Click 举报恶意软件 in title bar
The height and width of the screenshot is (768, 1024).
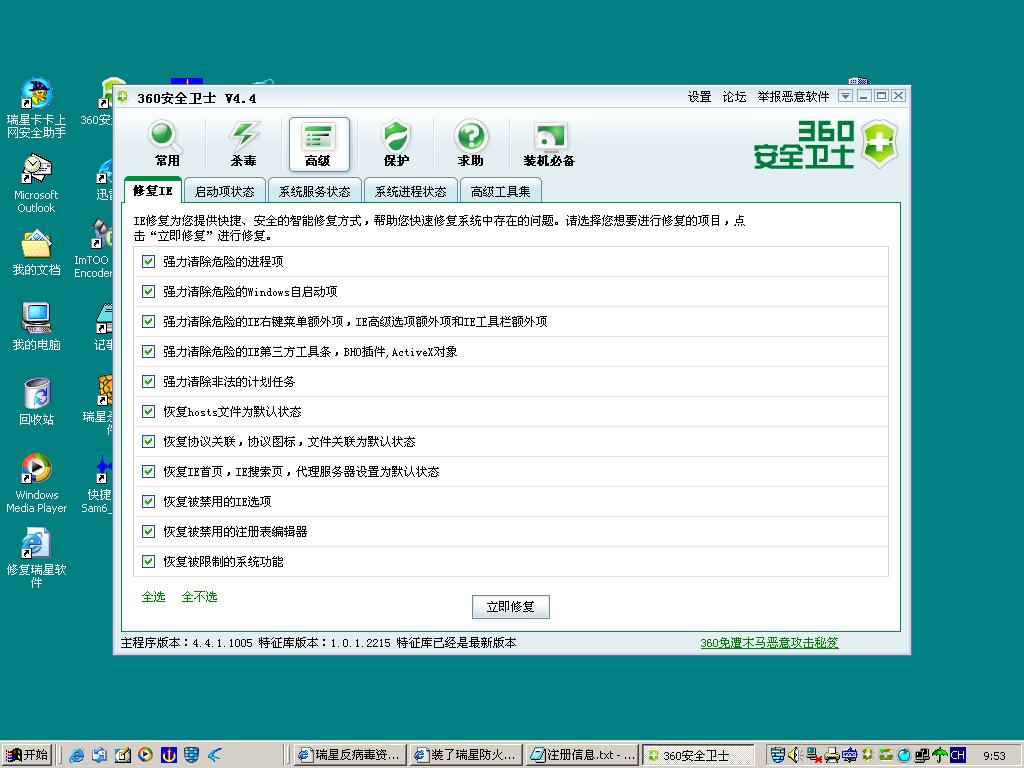(x=793, y=97)
